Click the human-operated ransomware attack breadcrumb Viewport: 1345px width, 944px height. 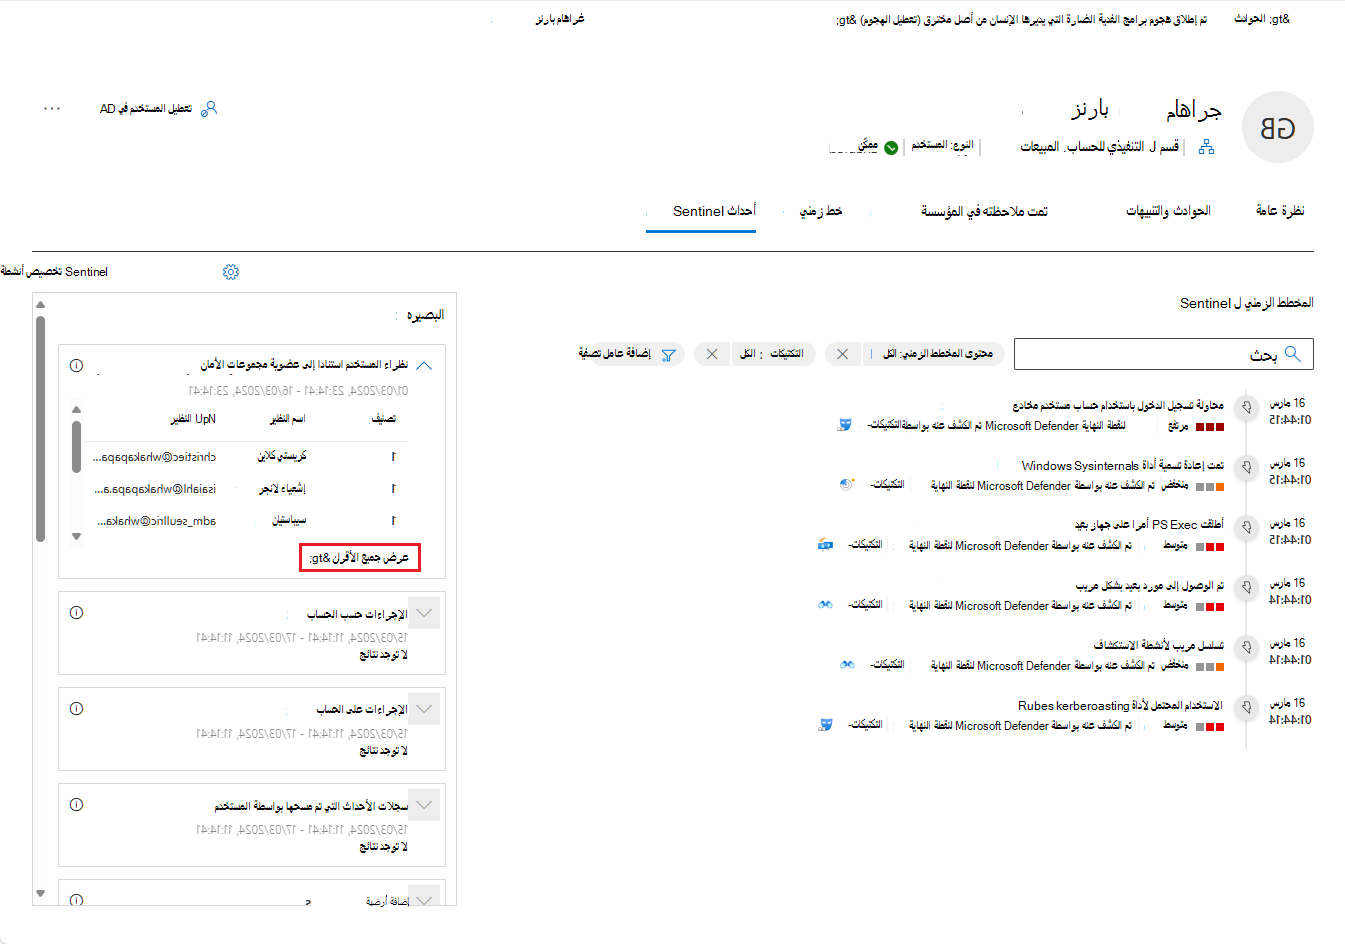click(x=1021, y=19)
